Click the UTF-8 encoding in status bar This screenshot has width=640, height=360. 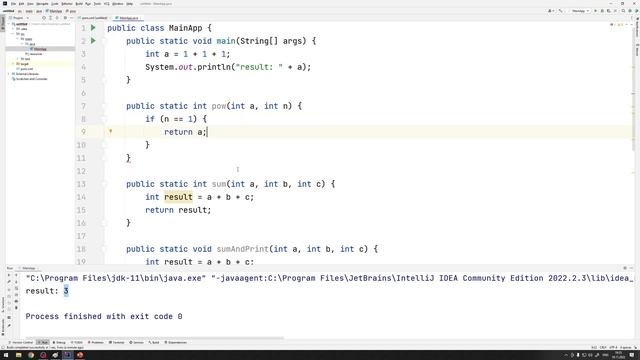[x=613, y=347]
